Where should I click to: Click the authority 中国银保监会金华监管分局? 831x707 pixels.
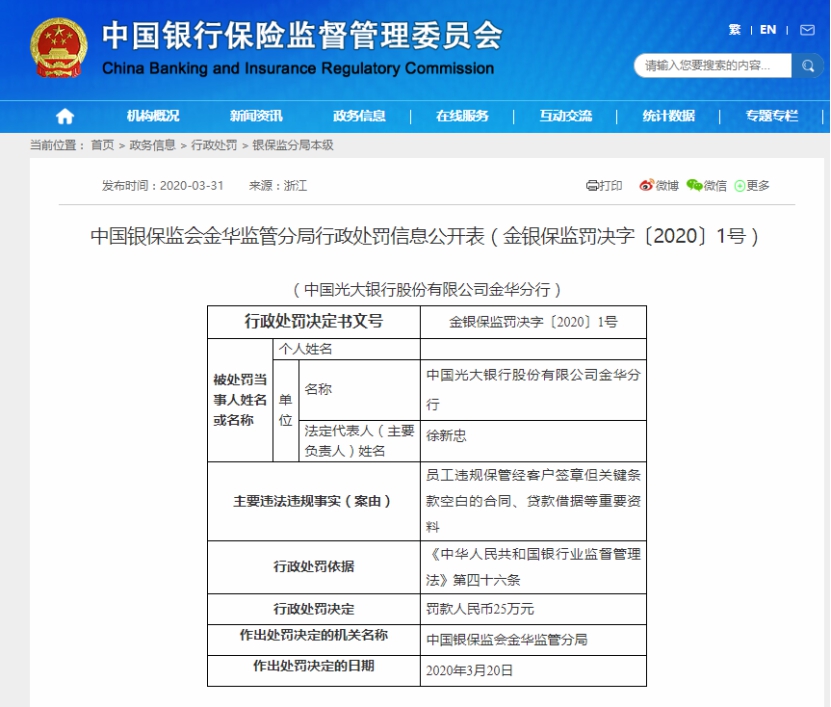507,640
